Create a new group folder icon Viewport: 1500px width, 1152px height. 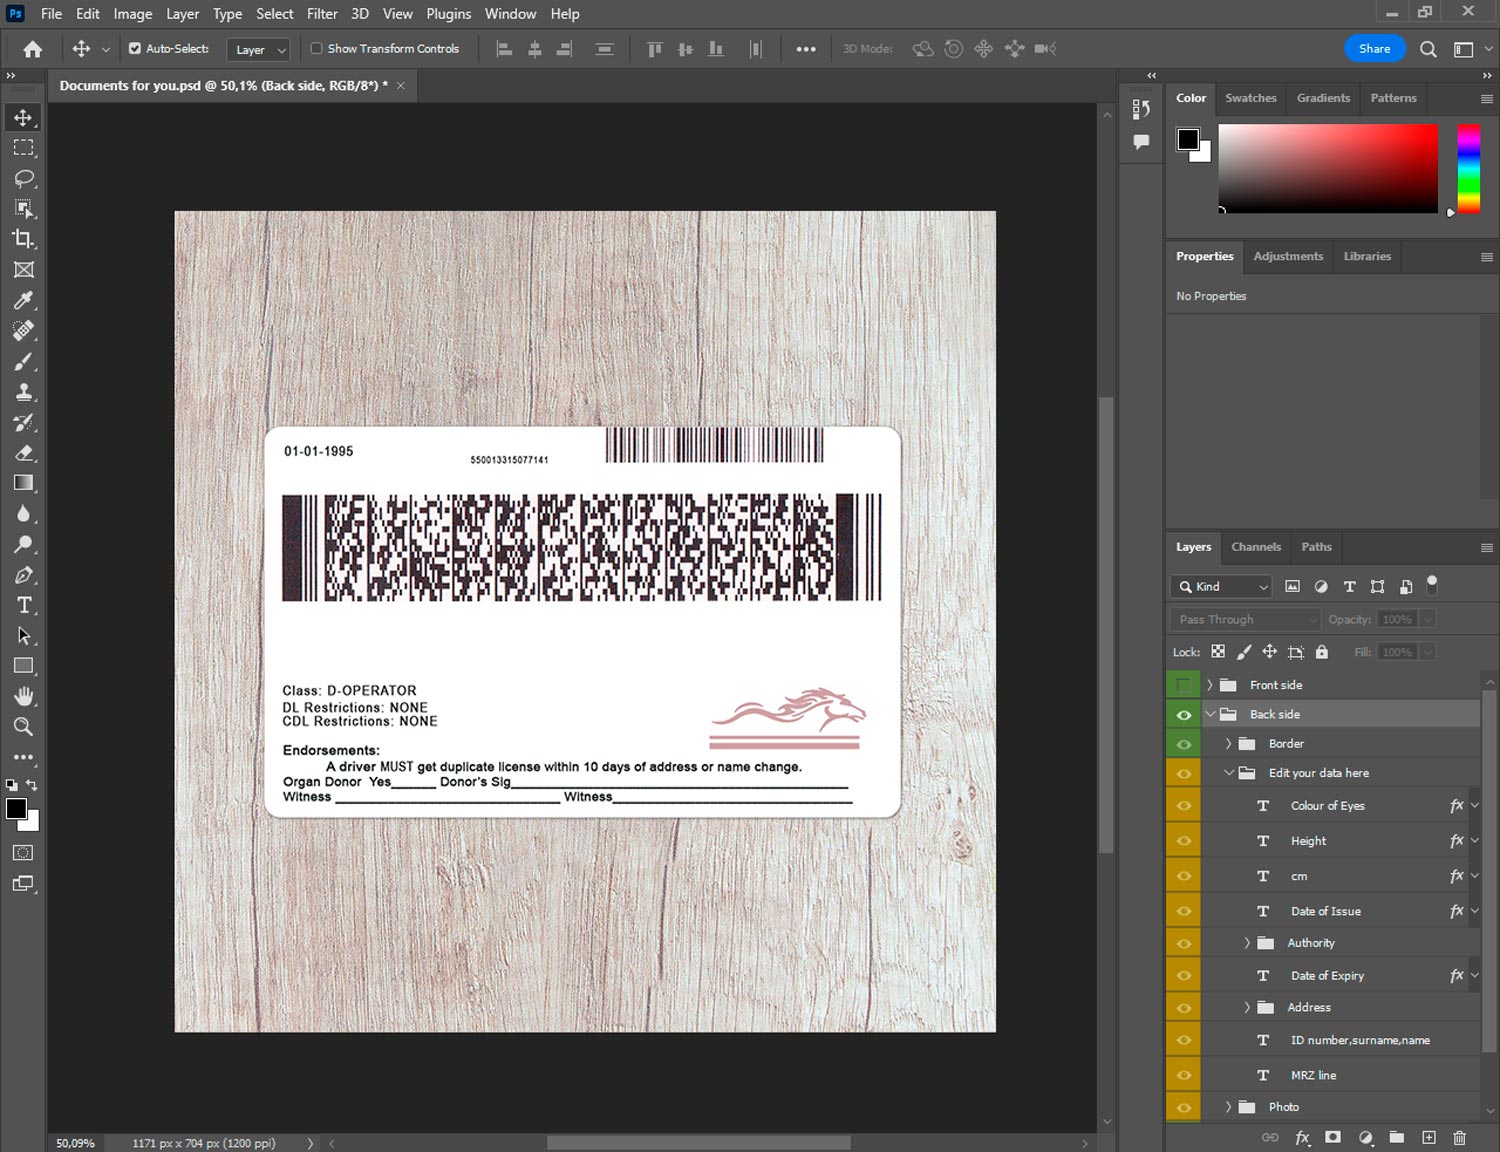[x=1396, y=1137]
